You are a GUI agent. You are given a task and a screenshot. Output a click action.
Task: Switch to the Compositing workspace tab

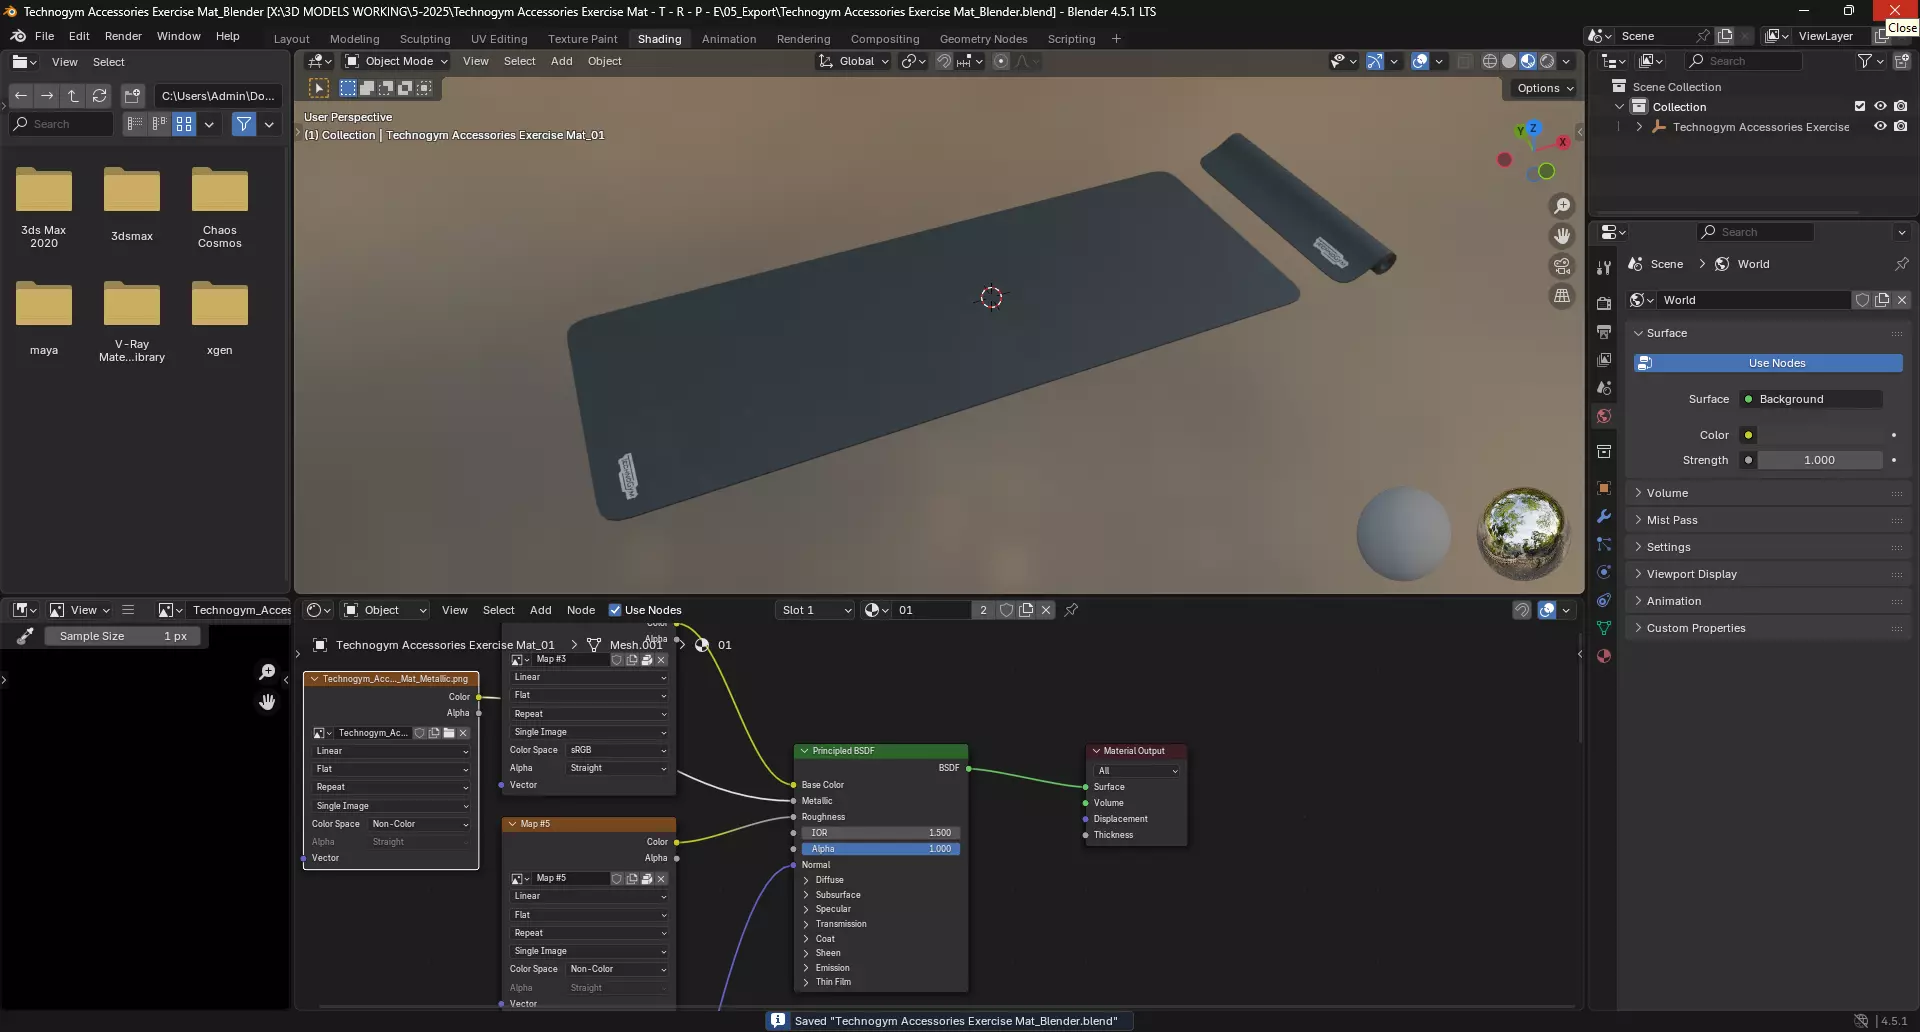pyautogui.click(x=885, y=39)
